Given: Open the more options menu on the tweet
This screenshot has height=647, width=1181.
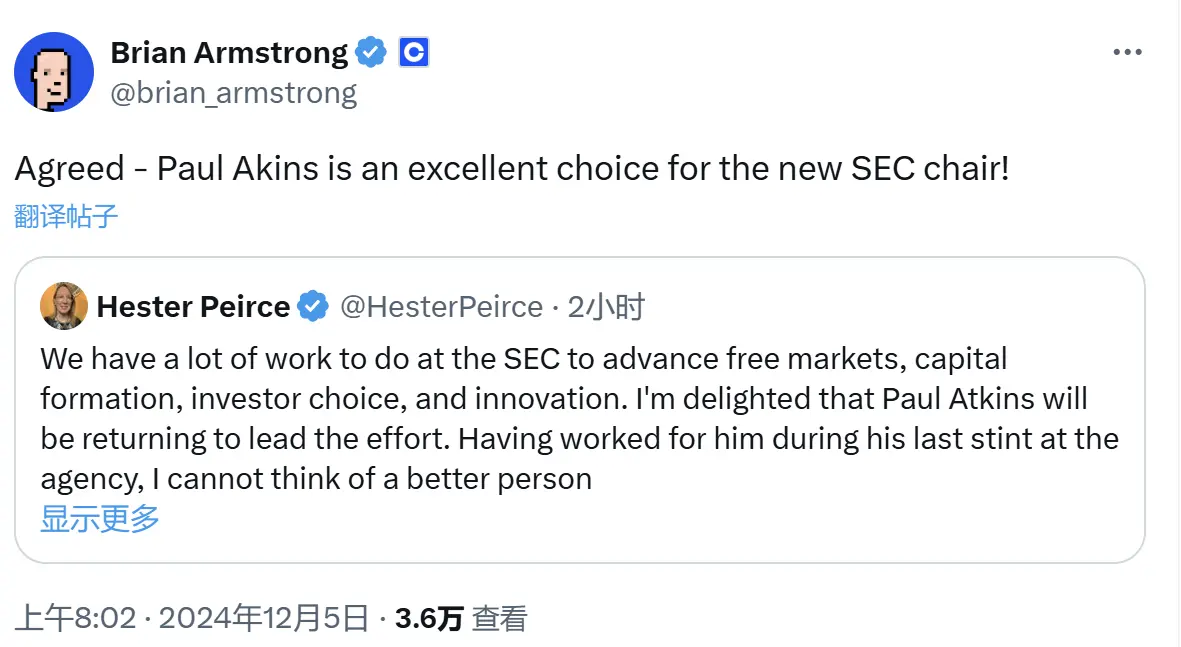Looking at the screenshot, I should [1128, 50].
